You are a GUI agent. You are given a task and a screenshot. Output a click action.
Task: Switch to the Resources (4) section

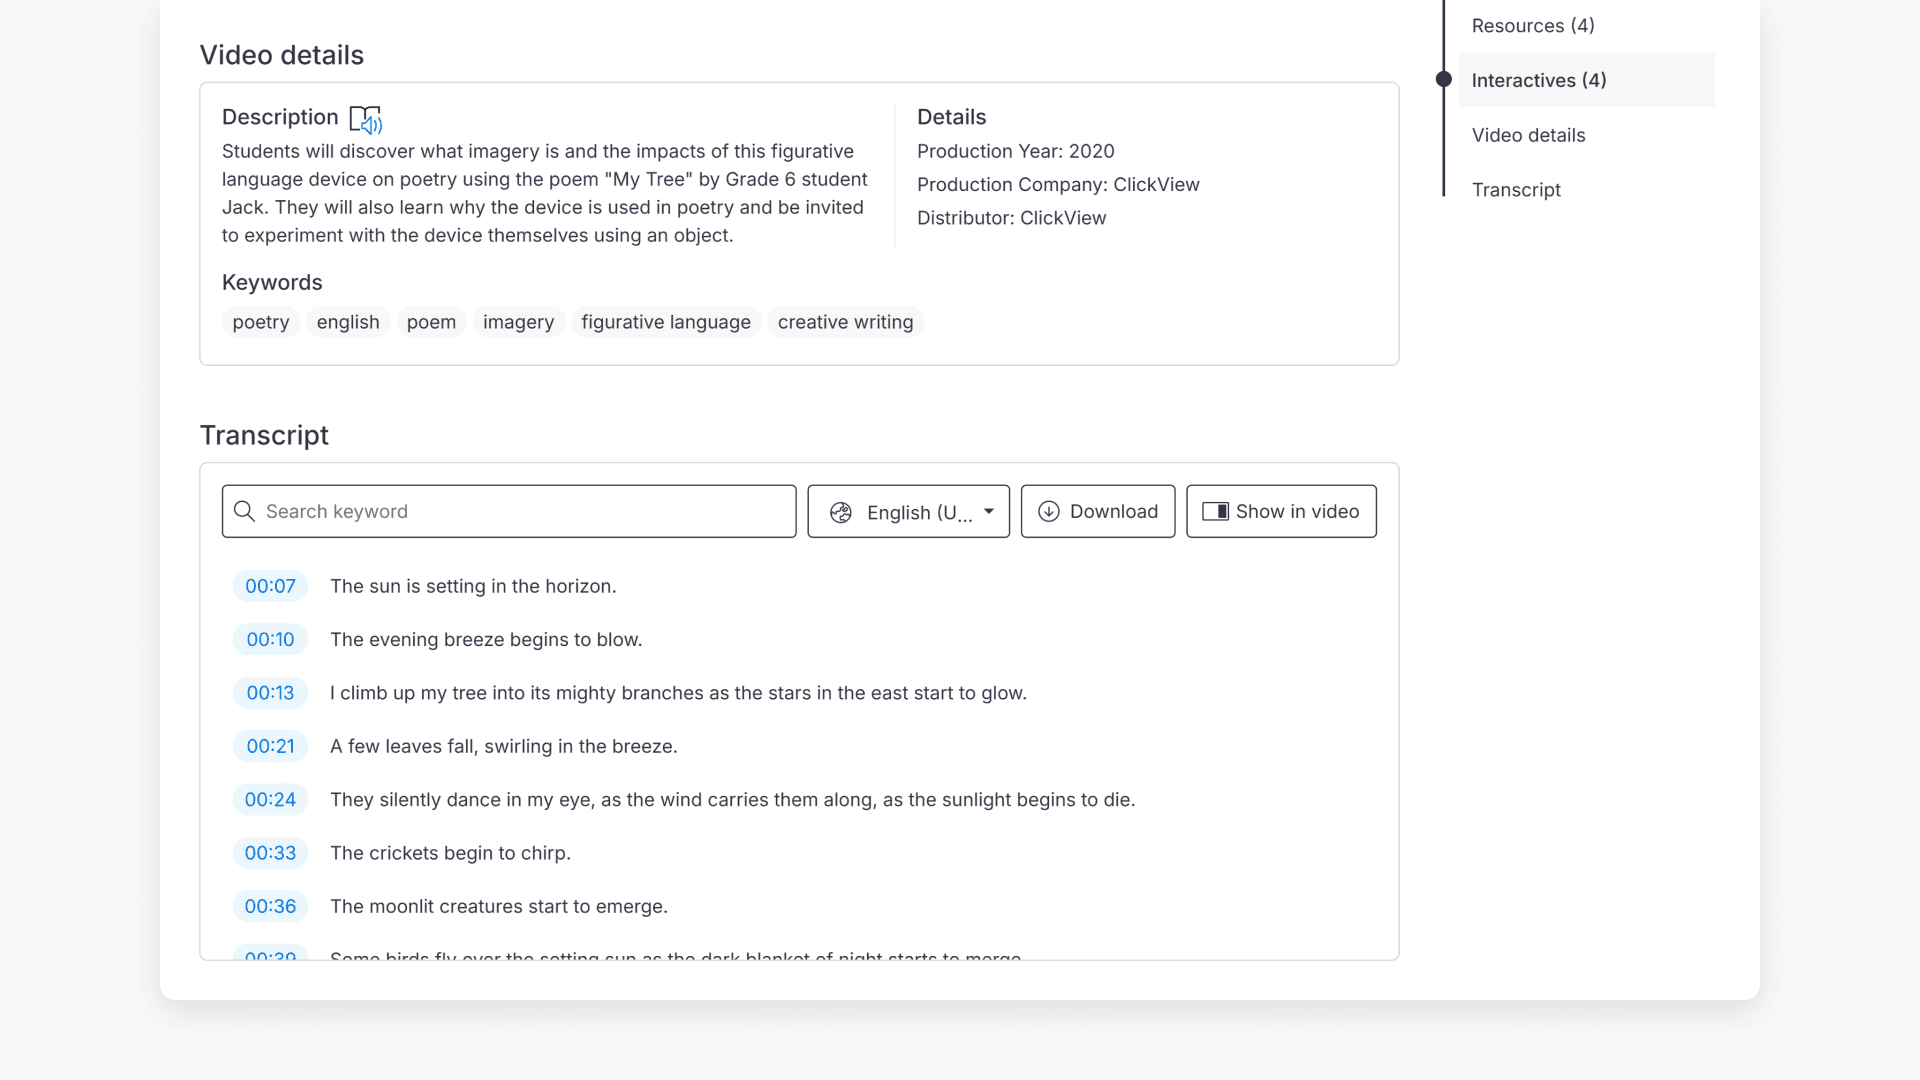click(x=1532, y=25)
